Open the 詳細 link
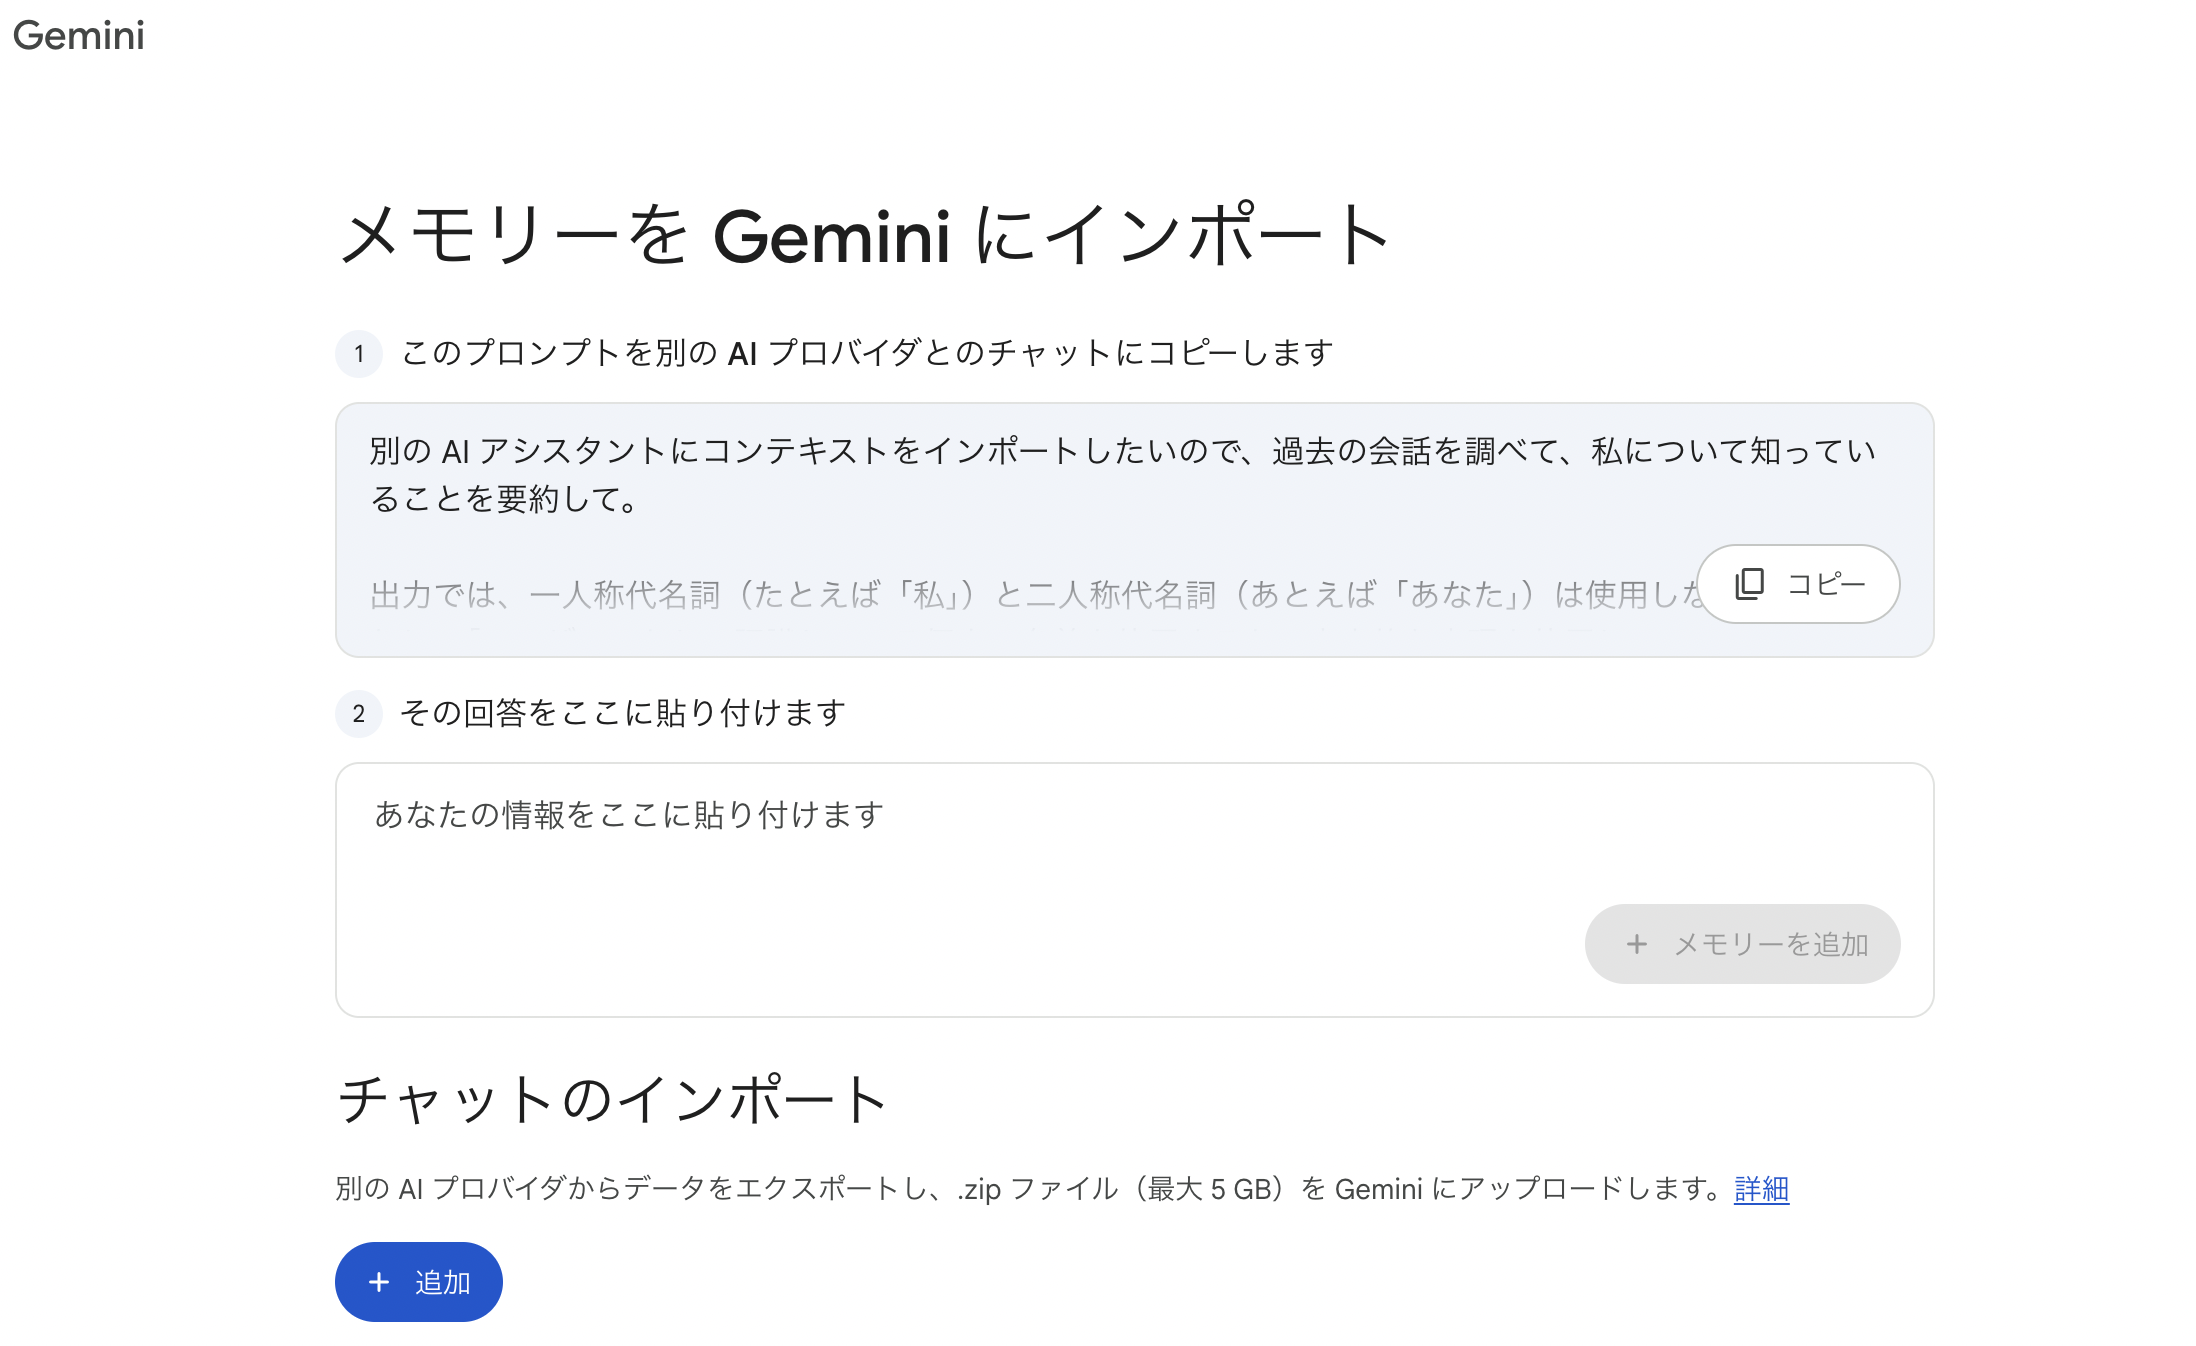The height and width of the screenshot is (1346, 2196). (x=1761, y=1189)
